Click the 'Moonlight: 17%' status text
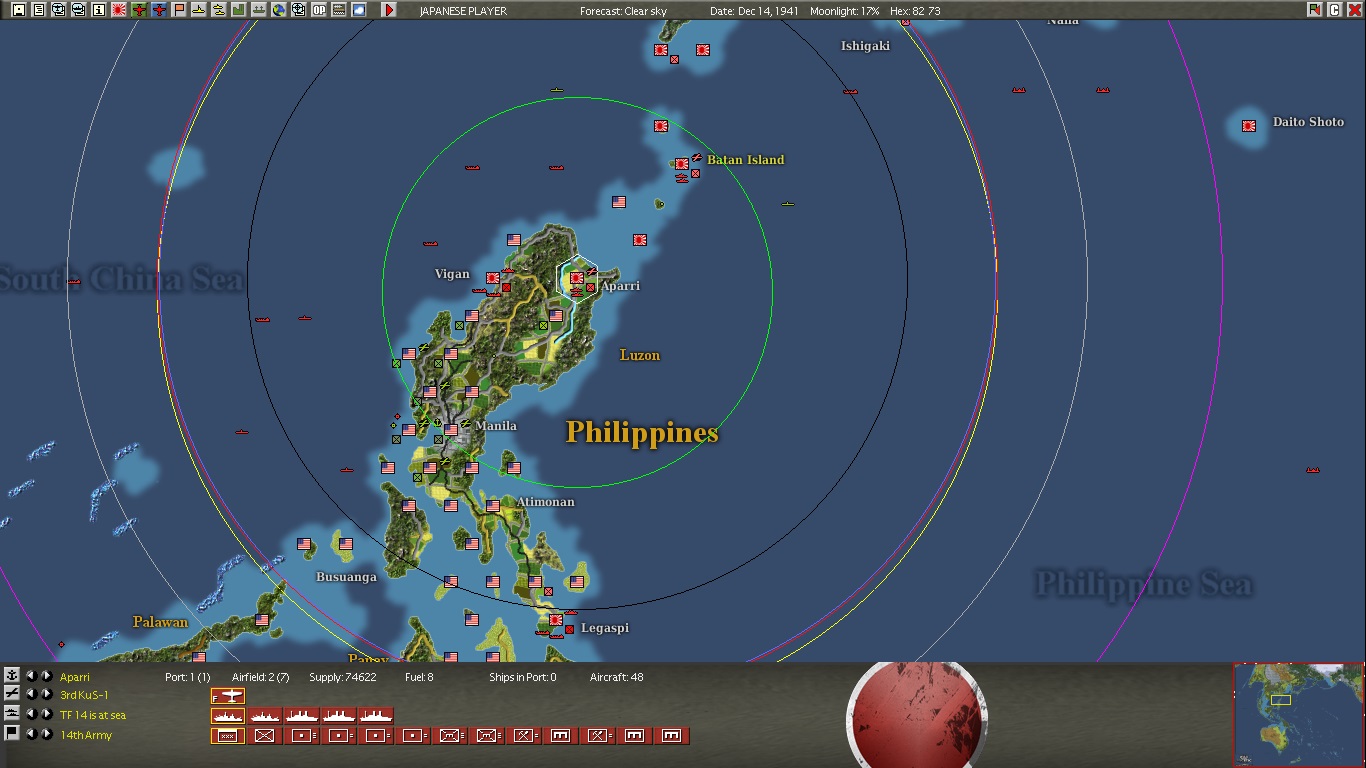This screenshot has height=768, width=1366. point(845,11)
